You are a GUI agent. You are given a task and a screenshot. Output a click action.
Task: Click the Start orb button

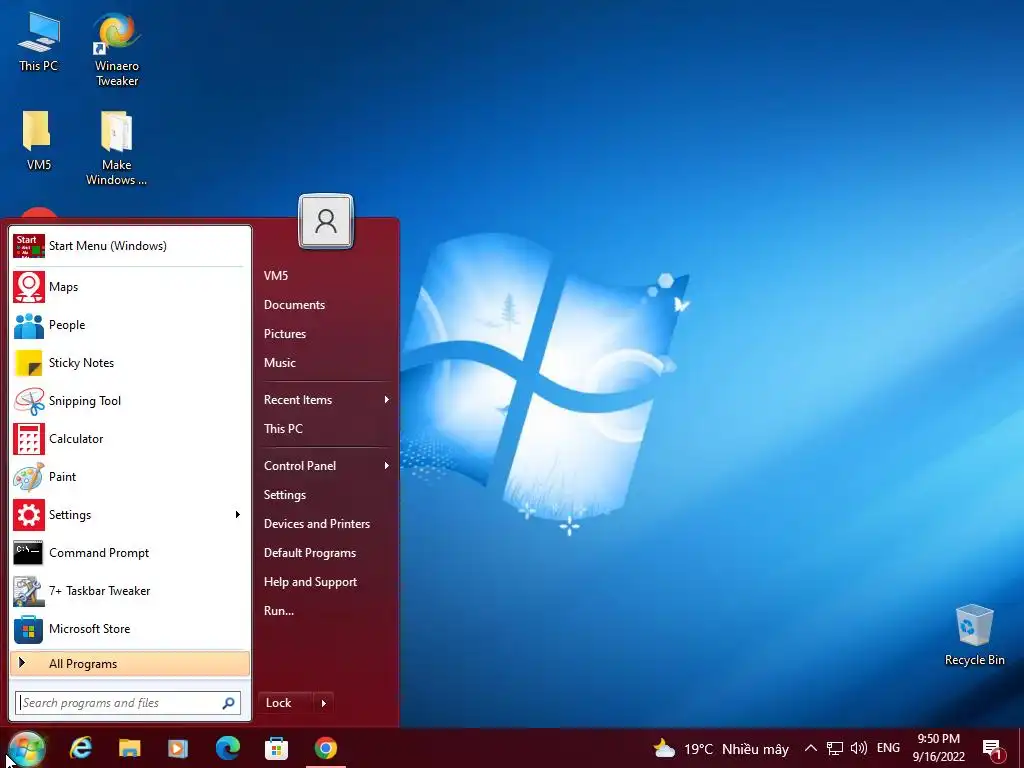point(27,748)
